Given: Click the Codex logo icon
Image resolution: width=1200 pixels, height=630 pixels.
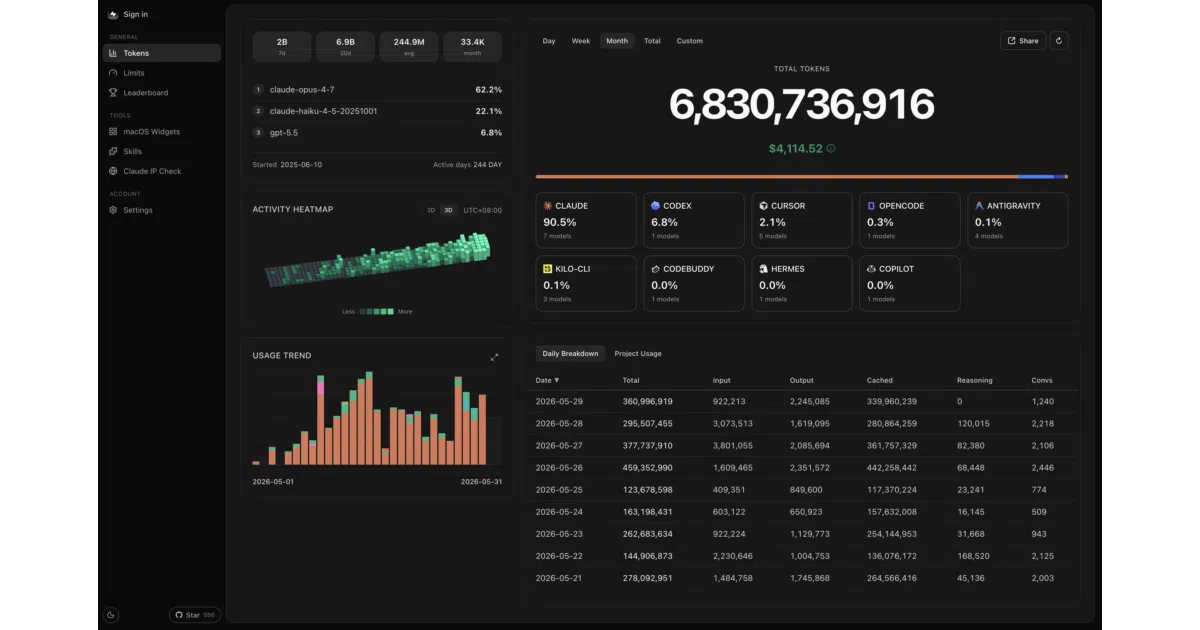Looking at the screenshot, I should click(656, 205).
